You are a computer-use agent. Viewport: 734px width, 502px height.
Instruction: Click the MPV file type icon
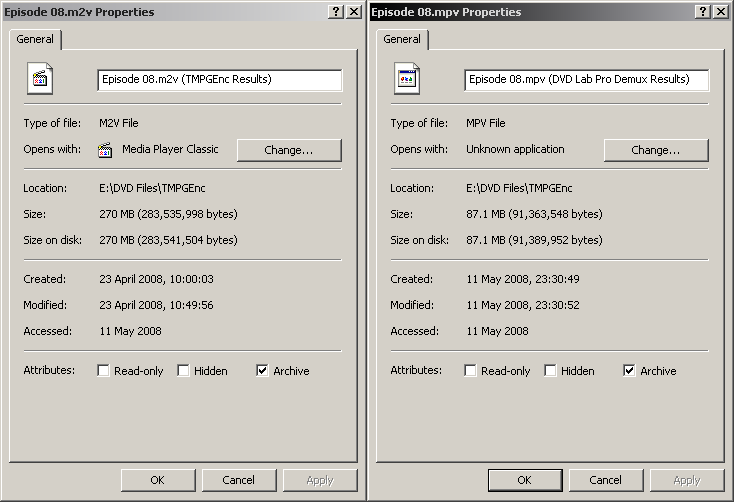click(x=407, y=79)
